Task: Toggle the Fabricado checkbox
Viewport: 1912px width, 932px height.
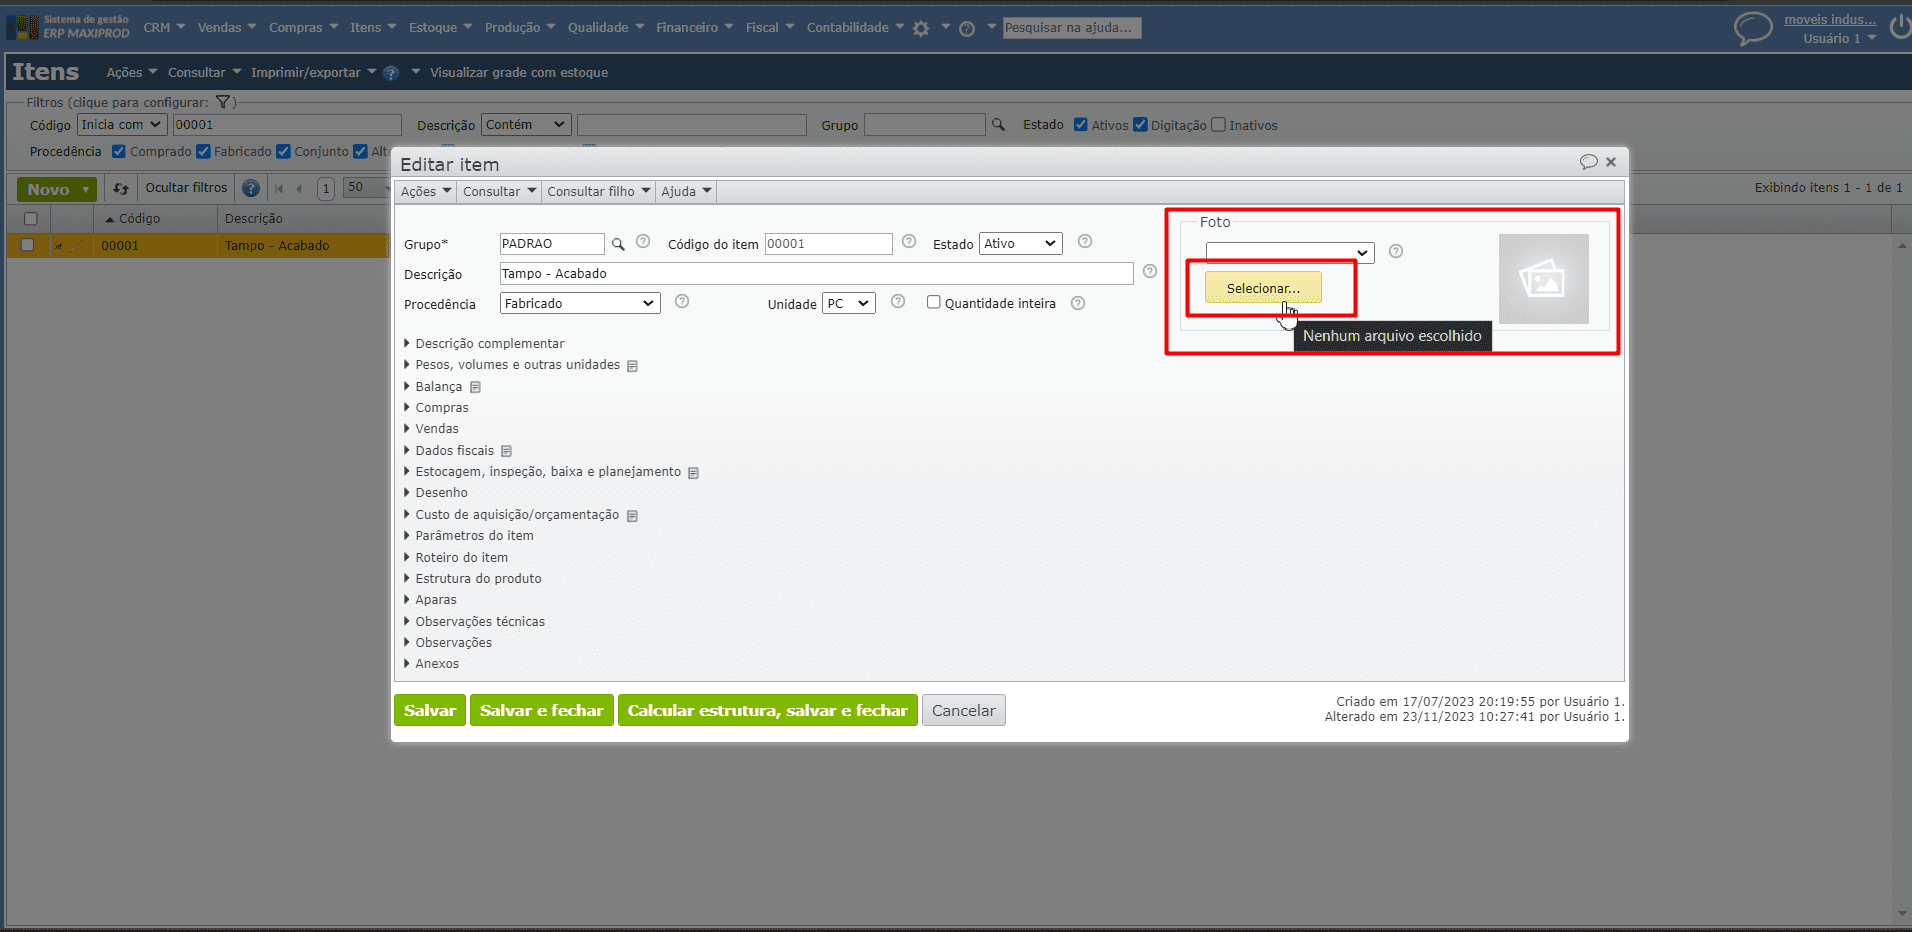Action: (203, 152)
